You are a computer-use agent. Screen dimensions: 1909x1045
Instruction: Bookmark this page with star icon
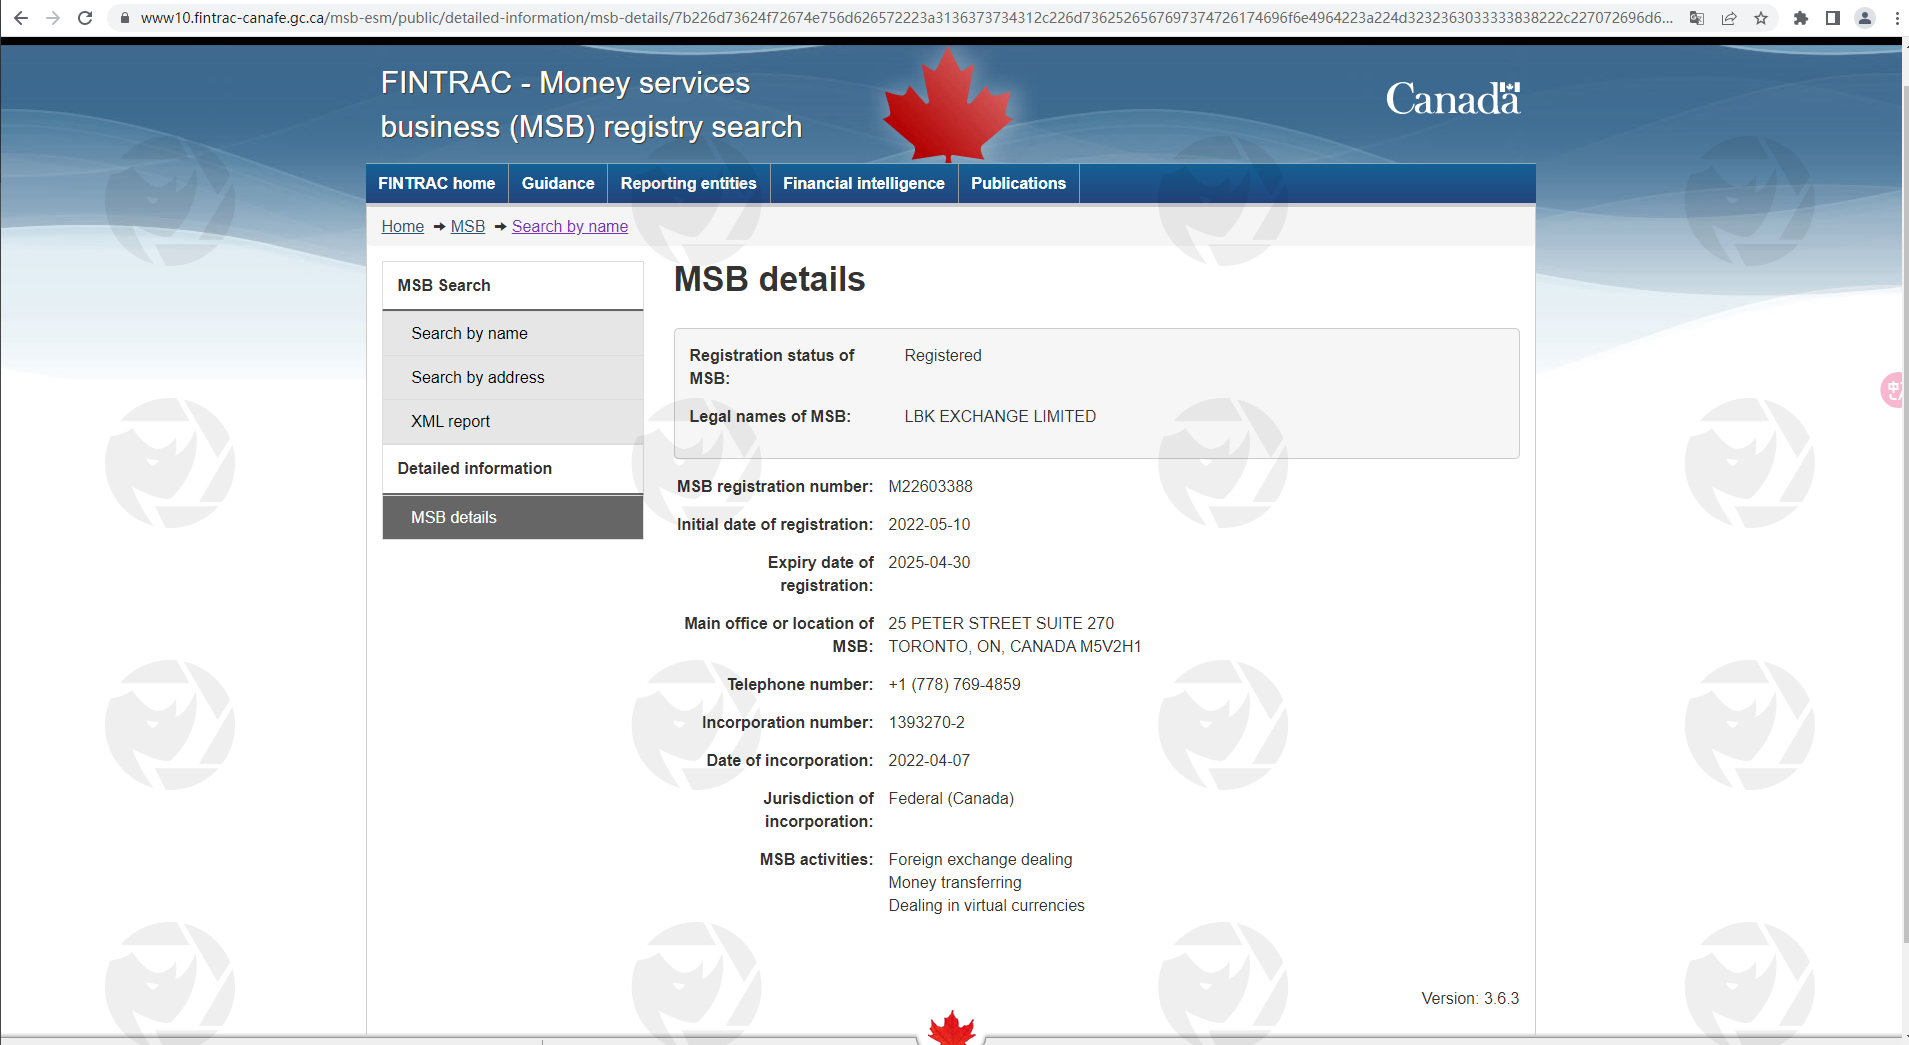(x=1761, y=18)
